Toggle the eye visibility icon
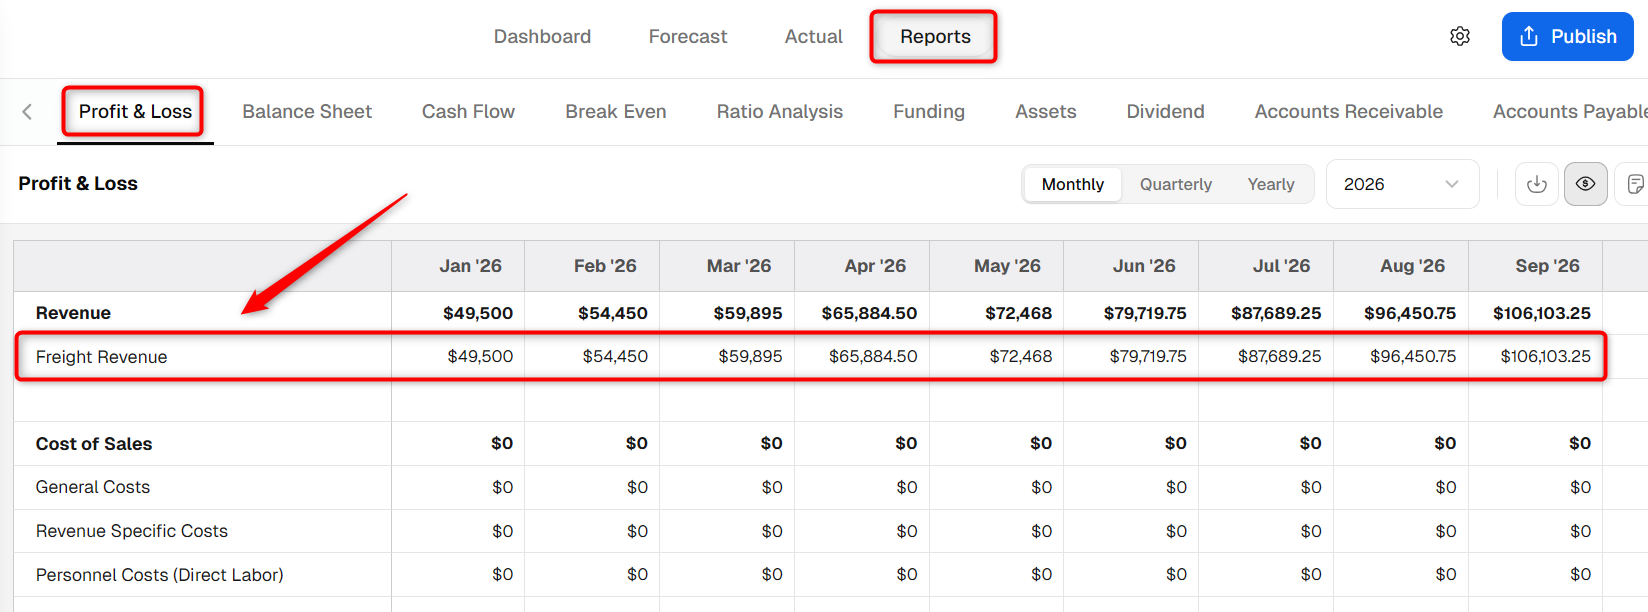 pyautogui.click(x=1586, y=184)
